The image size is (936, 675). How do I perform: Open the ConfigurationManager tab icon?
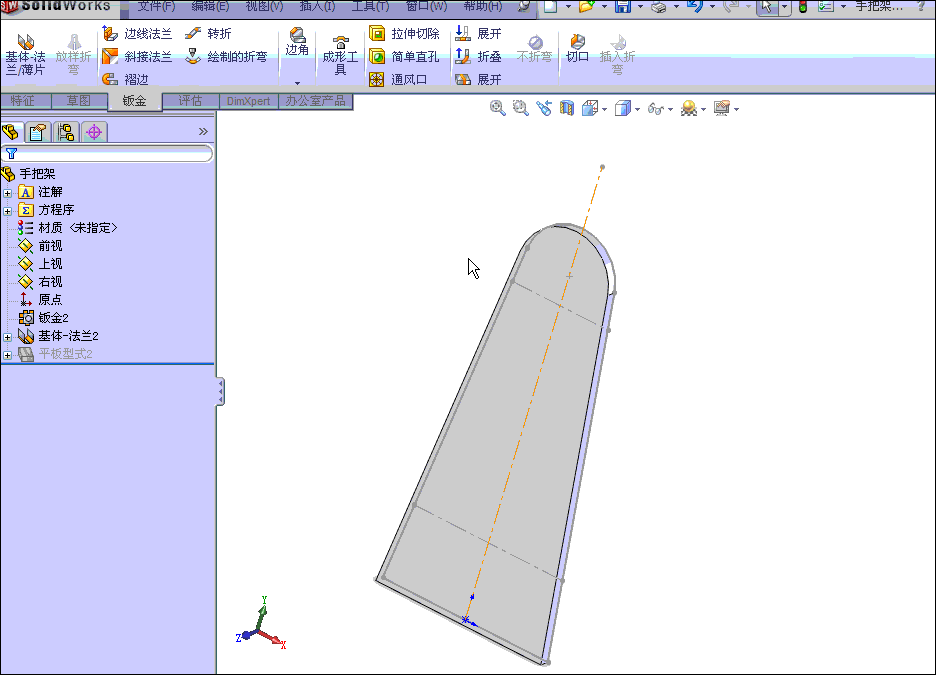pos(66,132)
